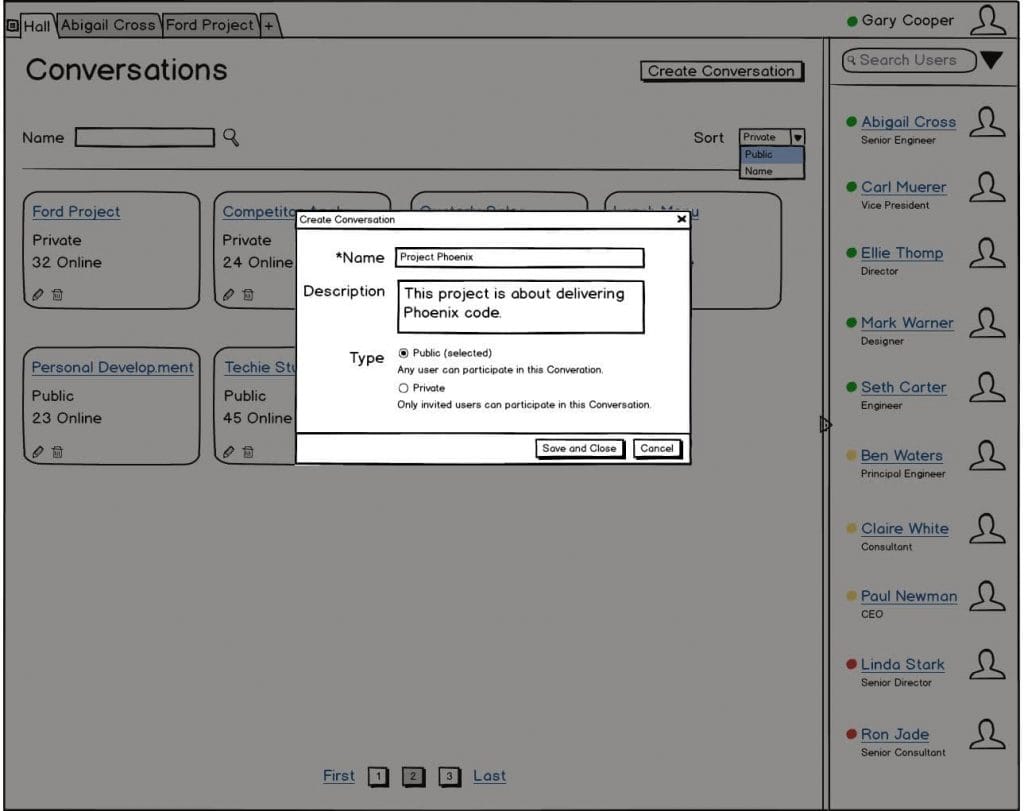The width and height of the screenshot is (1024, 811).
Task: Open Carl Muerer profile link
Action: (x=904, y=187)
